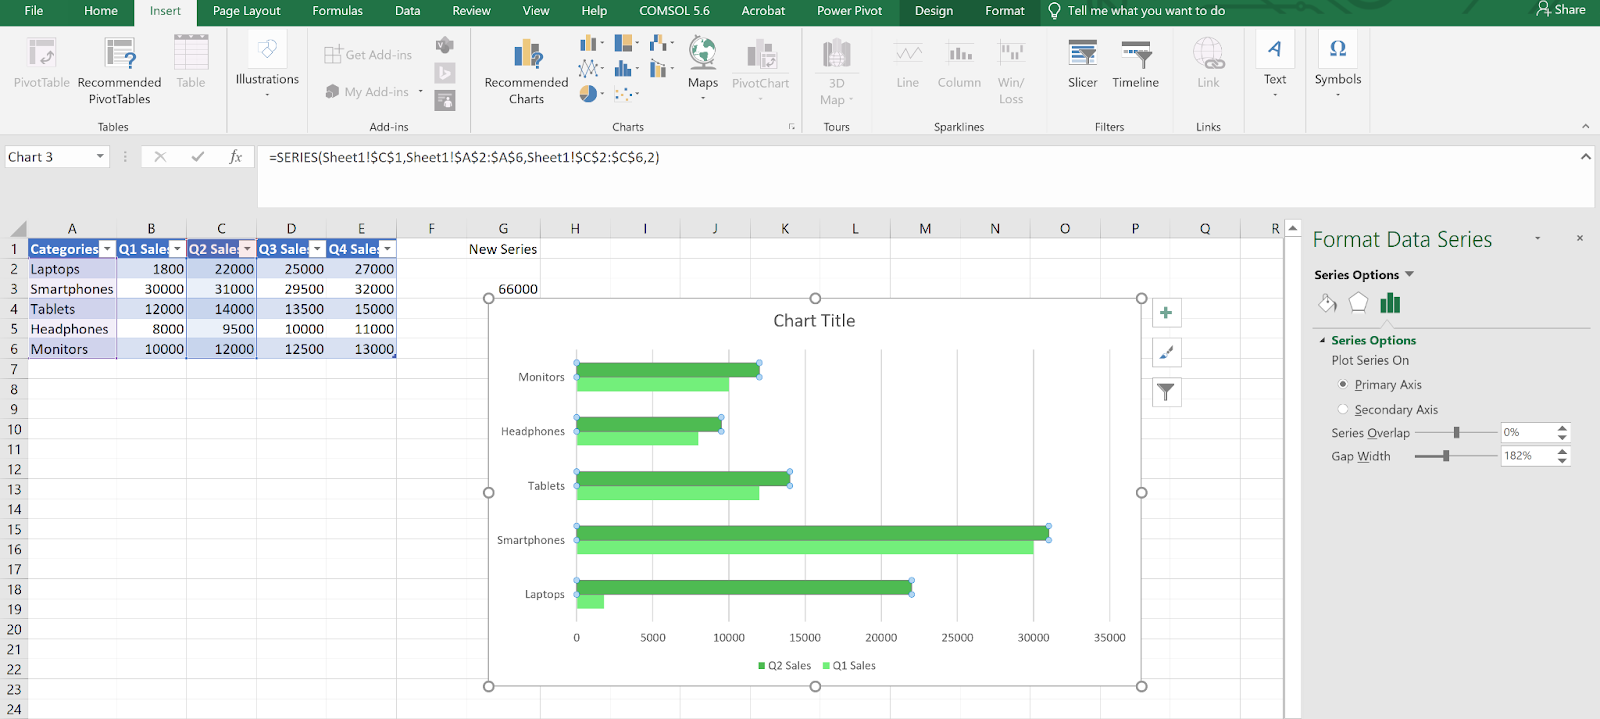
Task: Open Effects options in format pane
Action: (1358, 303)
